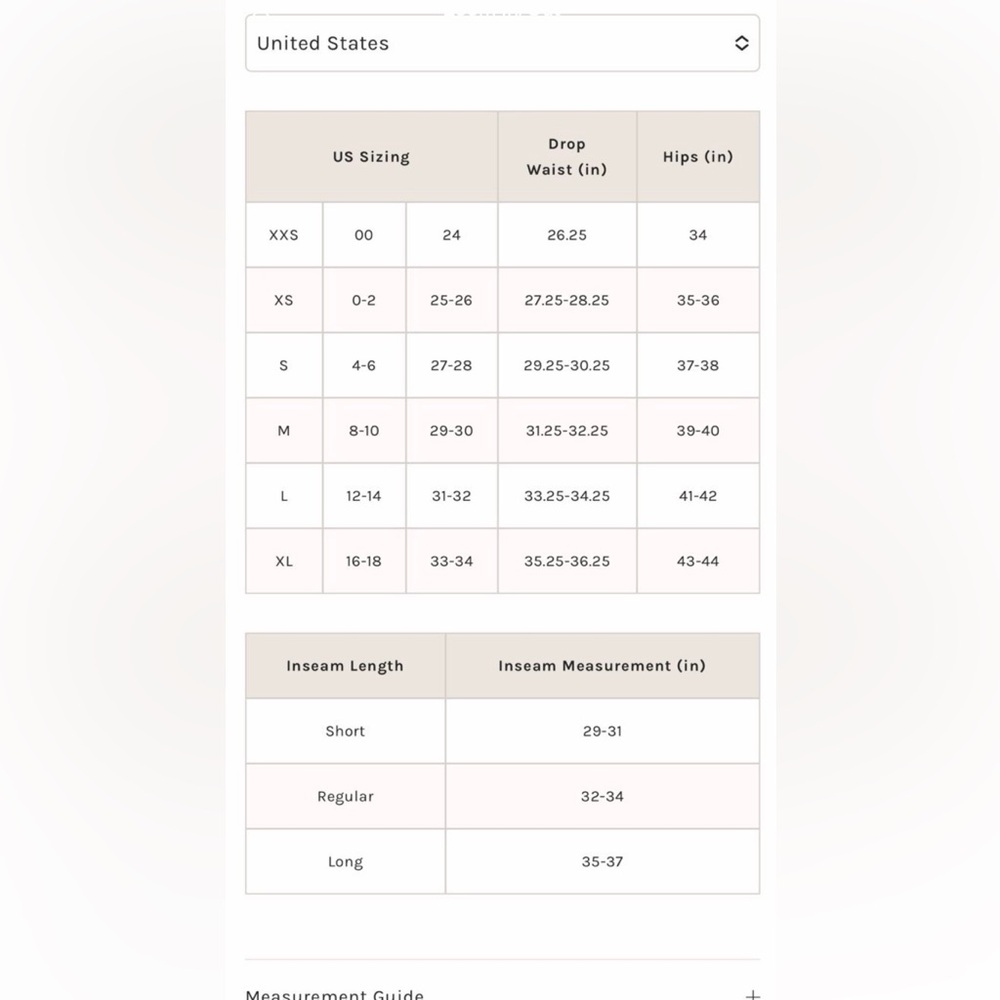Select the Short inseam row
Screen dimensions: 1000x1000
345,731
